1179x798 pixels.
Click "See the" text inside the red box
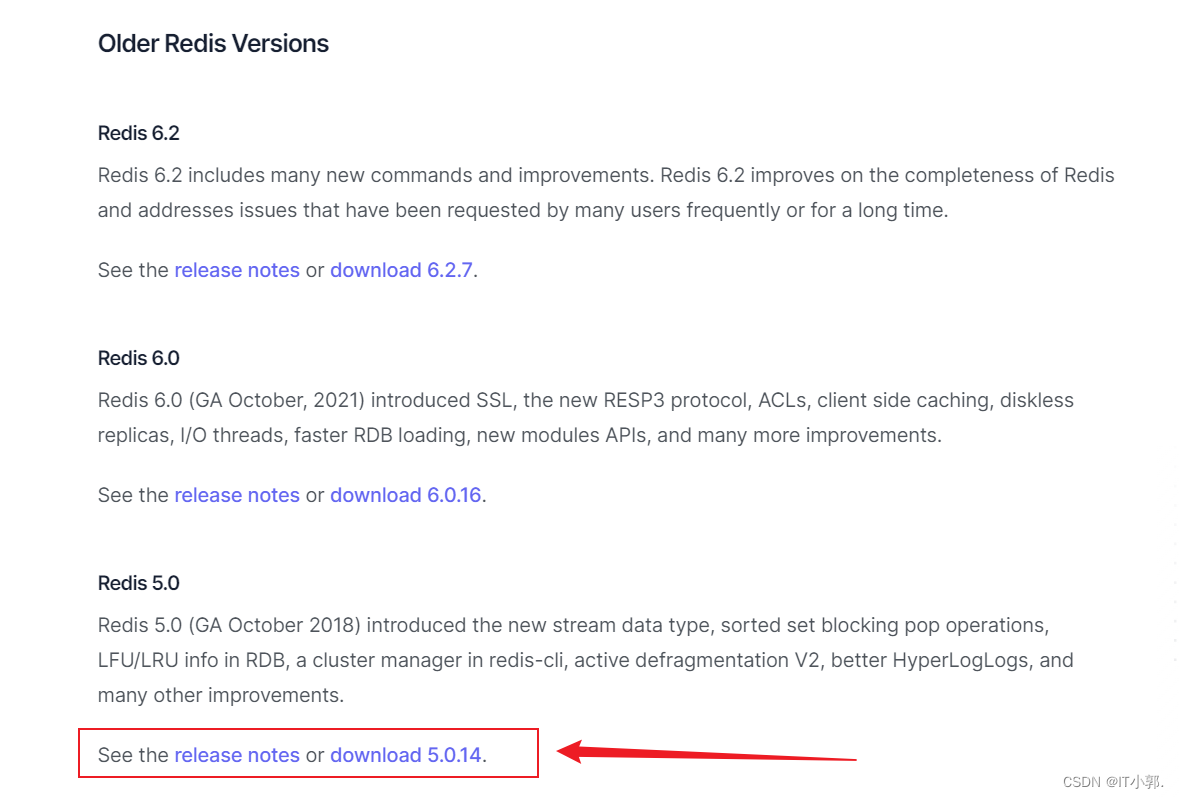tap(133, 755)
